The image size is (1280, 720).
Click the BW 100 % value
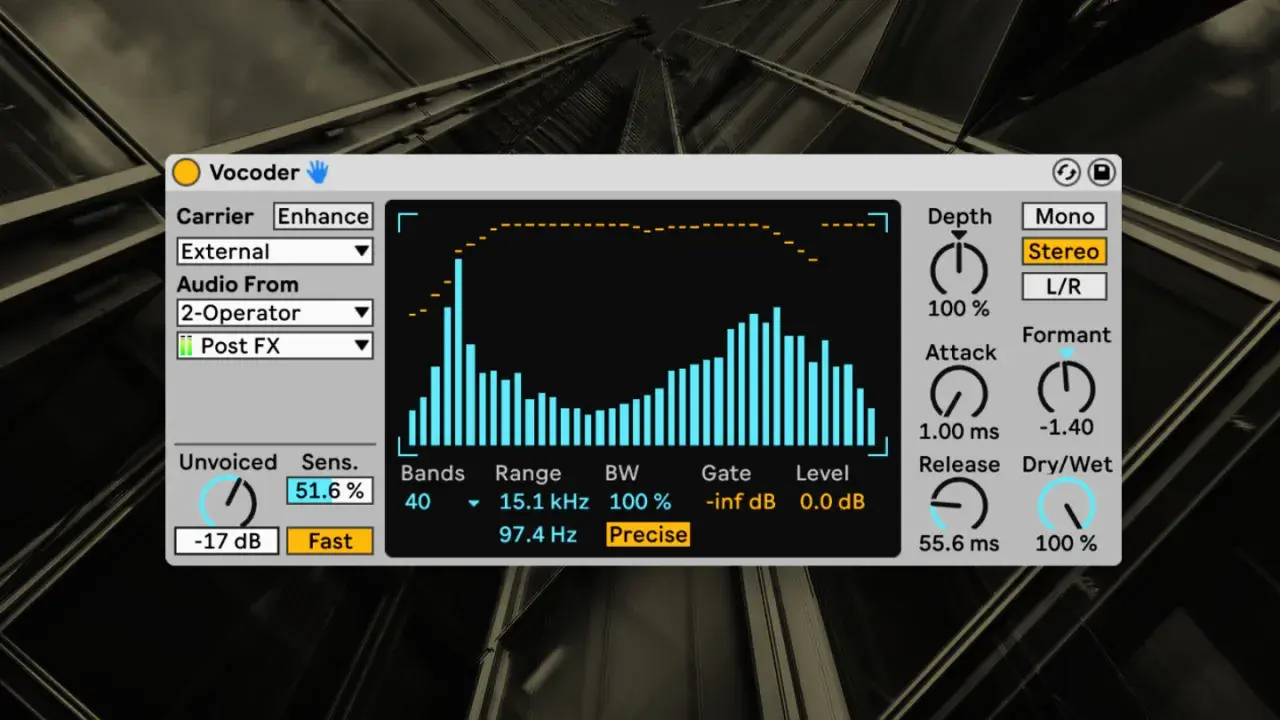coord(640,502)
